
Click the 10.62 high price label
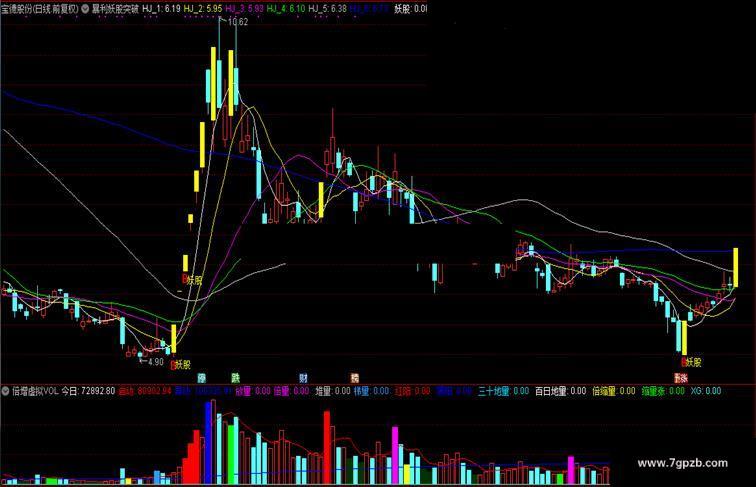(237, 22)
